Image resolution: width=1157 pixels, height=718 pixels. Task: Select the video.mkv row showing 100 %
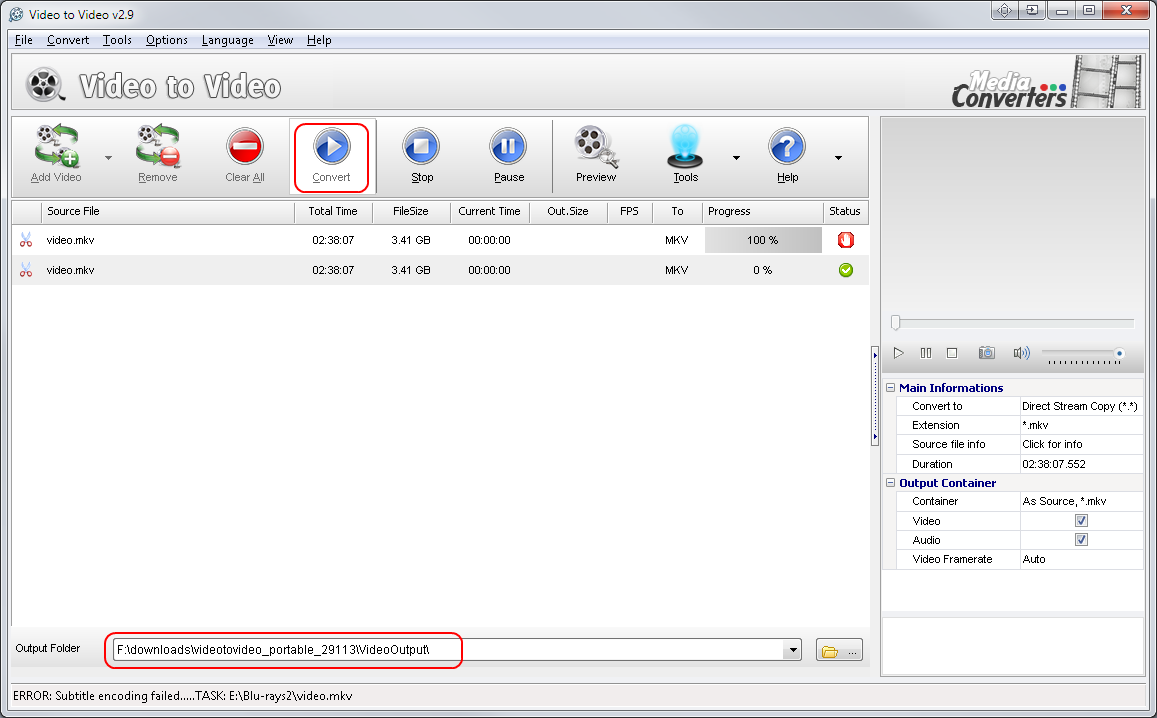point(440,240)
